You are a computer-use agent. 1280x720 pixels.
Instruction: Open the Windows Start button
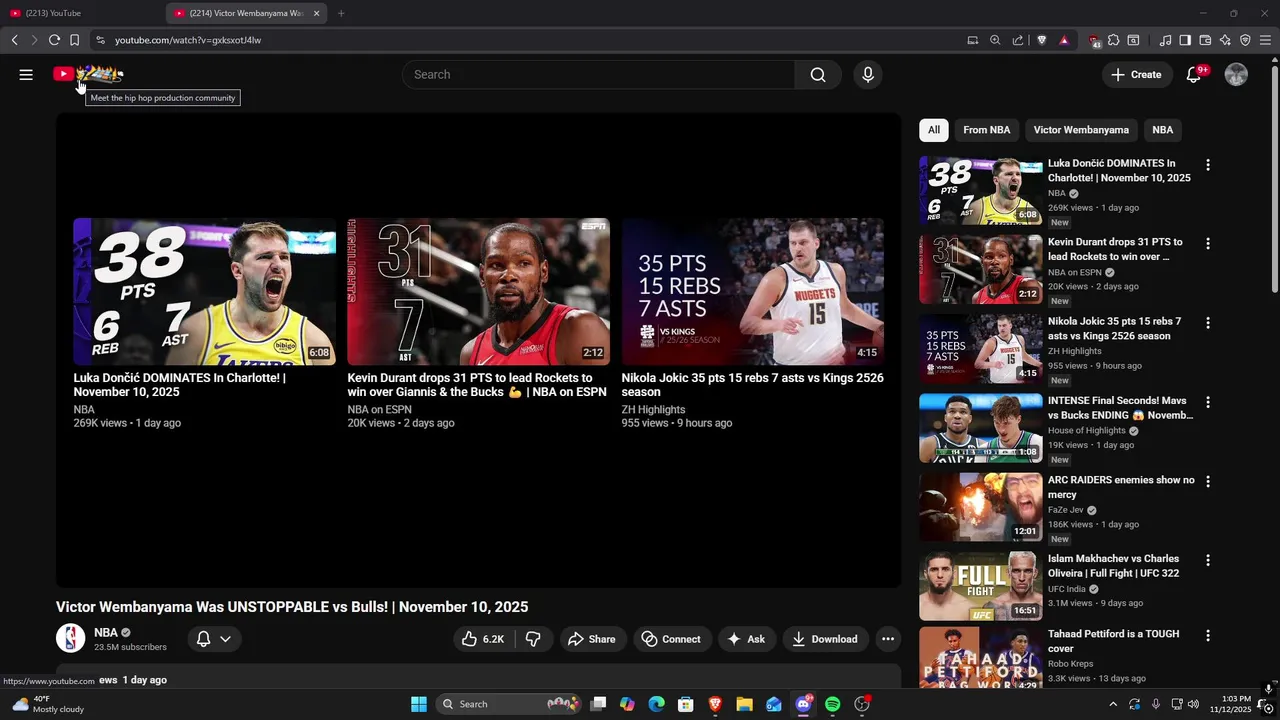pos(419,704)
